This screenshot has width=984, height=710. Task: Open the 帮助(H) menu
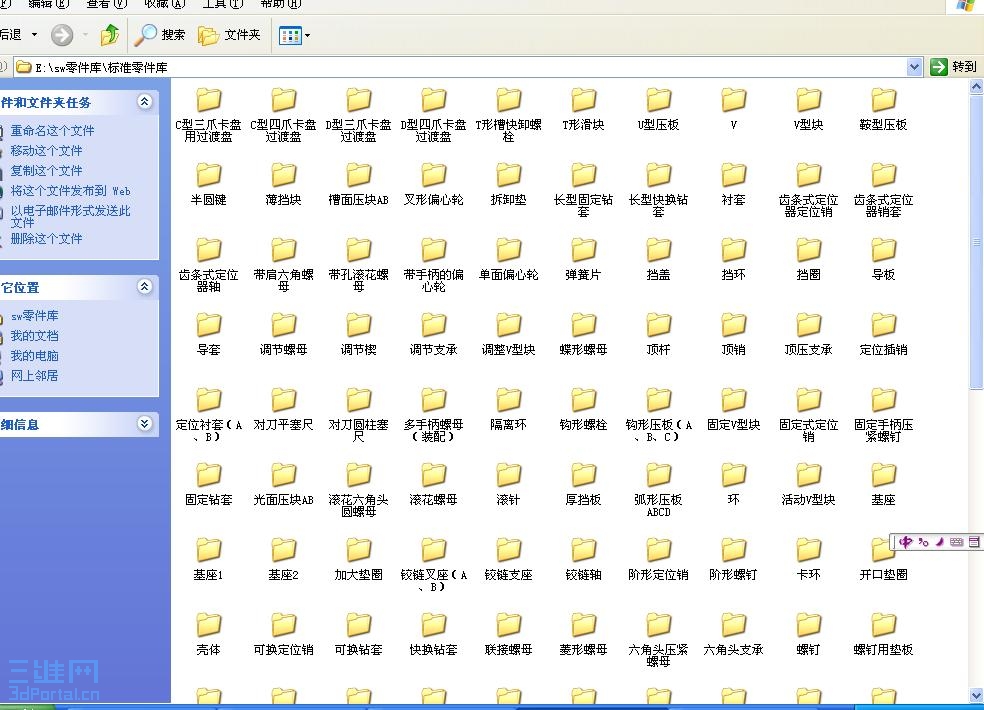[281, 4]
